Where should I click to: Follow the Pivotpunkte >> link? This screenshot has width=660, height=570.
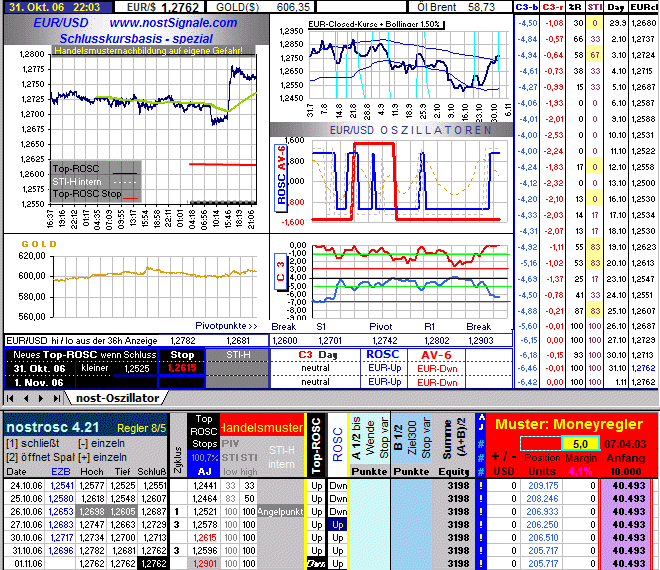tap(226, 326)
